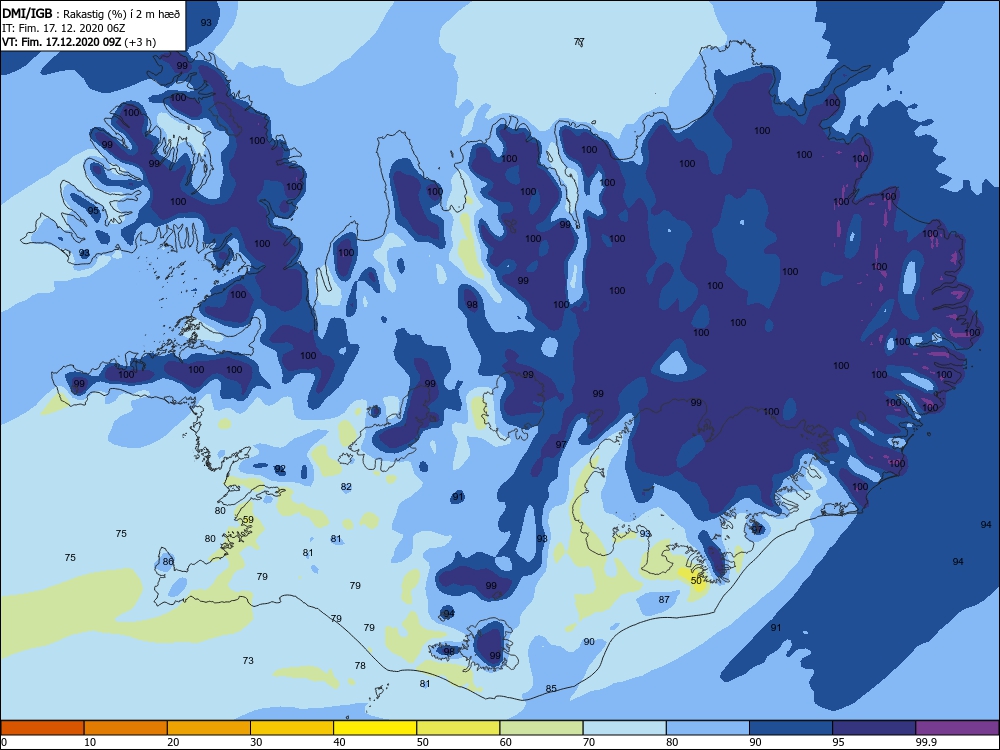Click the 'IT: Fim. 17. 12. 2020 06Z' line
The image size is (1000, 750).
click(64, 28)
